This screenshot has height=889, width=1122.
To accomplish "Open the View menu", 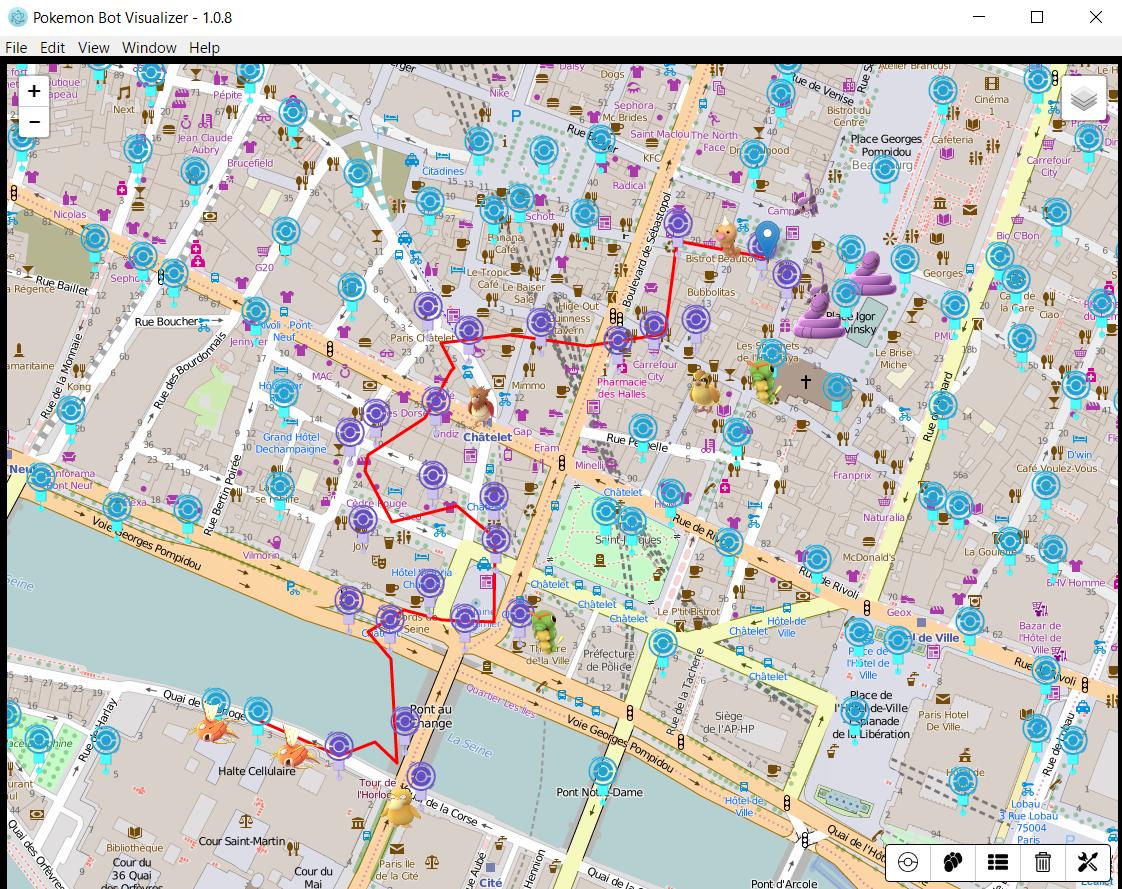I will pyautogui.click(x=94, y=47).
